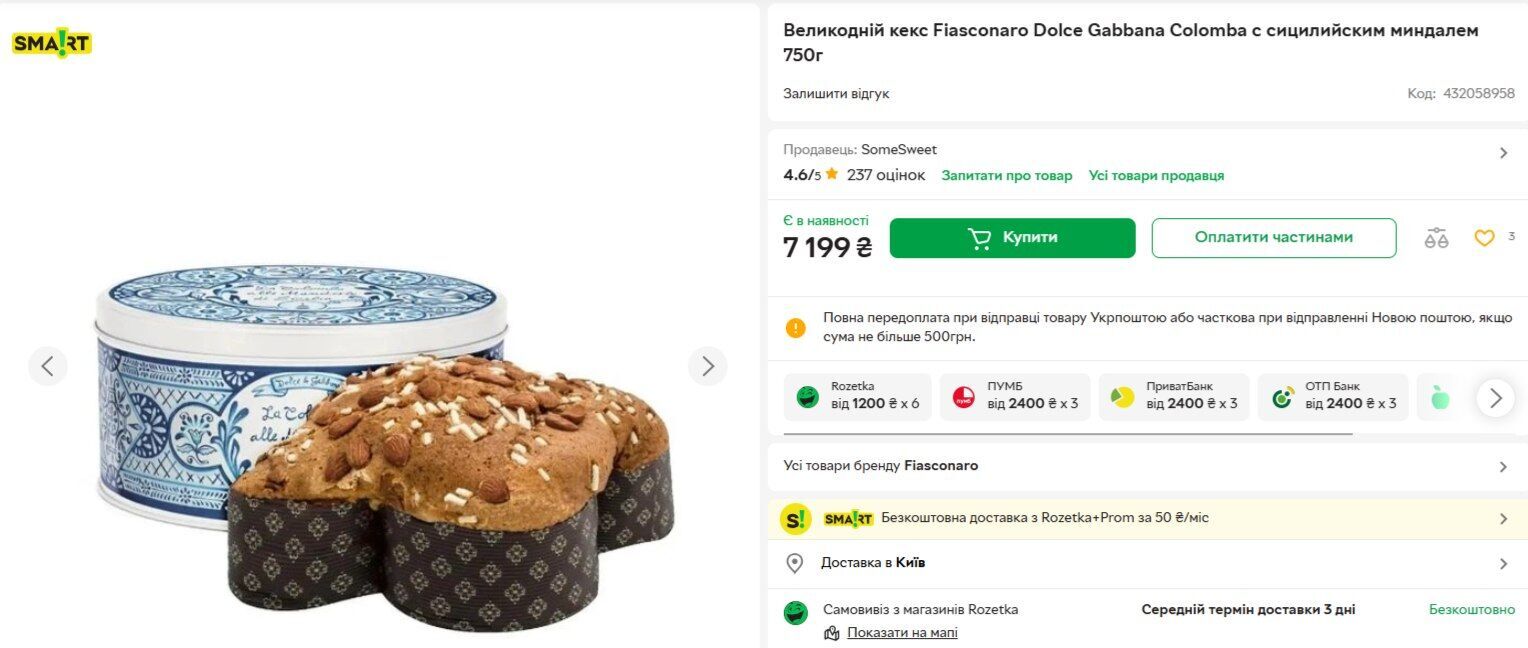This screenshot has height=648, width=1528.
Task: Show previous product photo
Action: click(47, 366)
